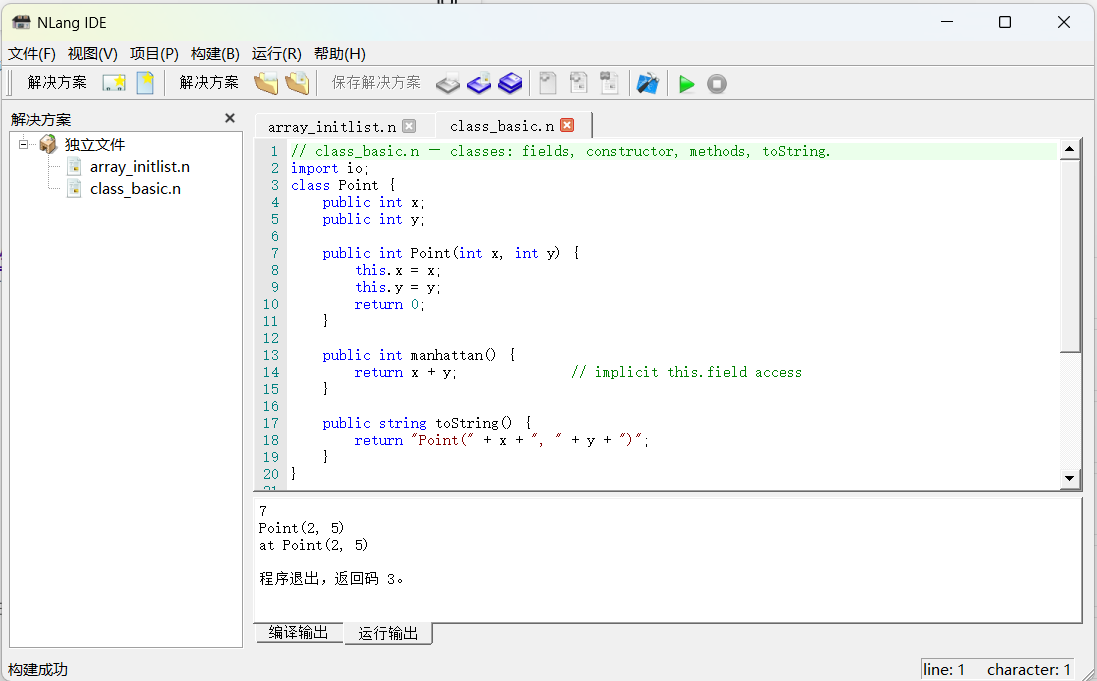Click the '// implicit this.field access' comment

[686, 372]
